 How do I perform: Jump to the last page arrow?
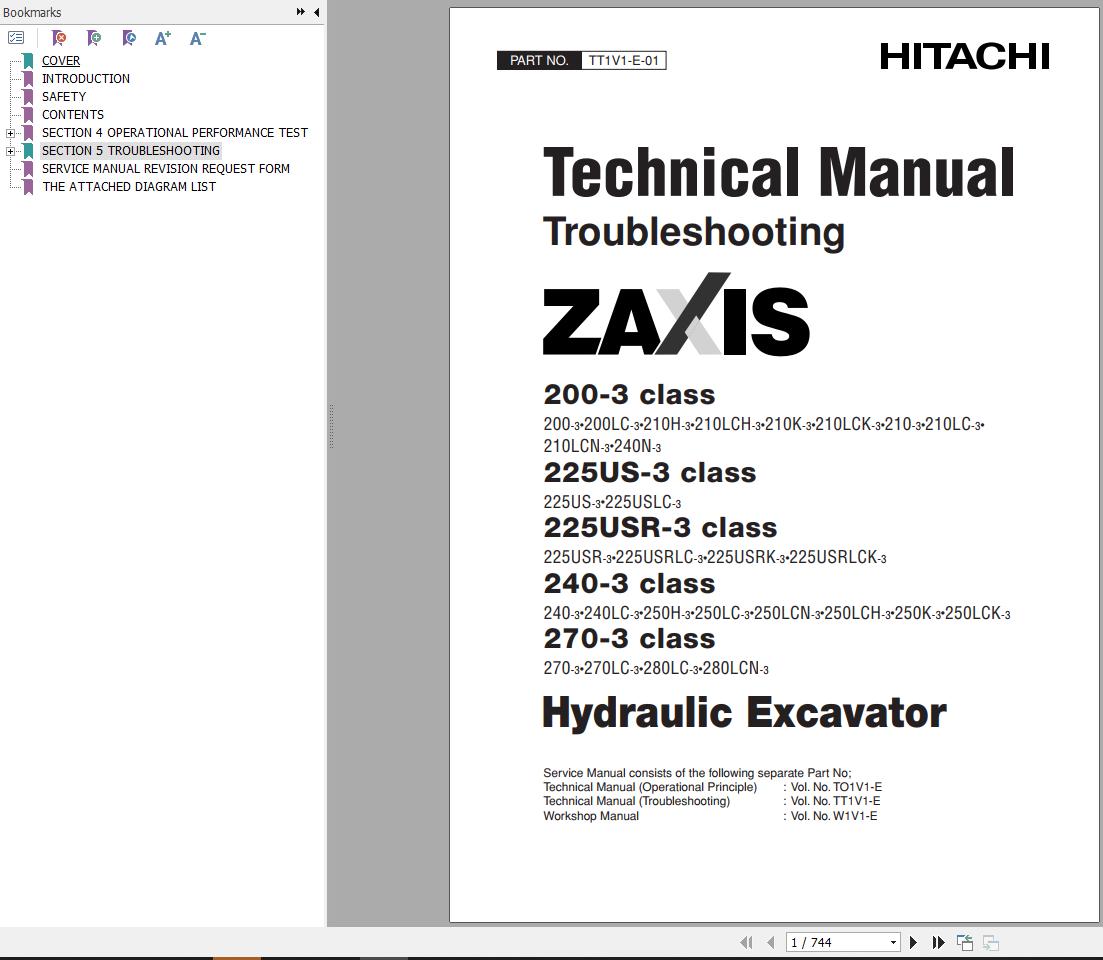click(938, 942)
